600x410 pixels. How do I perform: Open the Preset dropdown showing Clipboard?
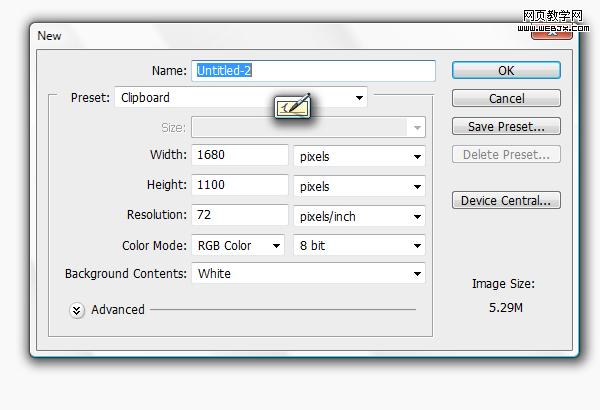point(241,98)
